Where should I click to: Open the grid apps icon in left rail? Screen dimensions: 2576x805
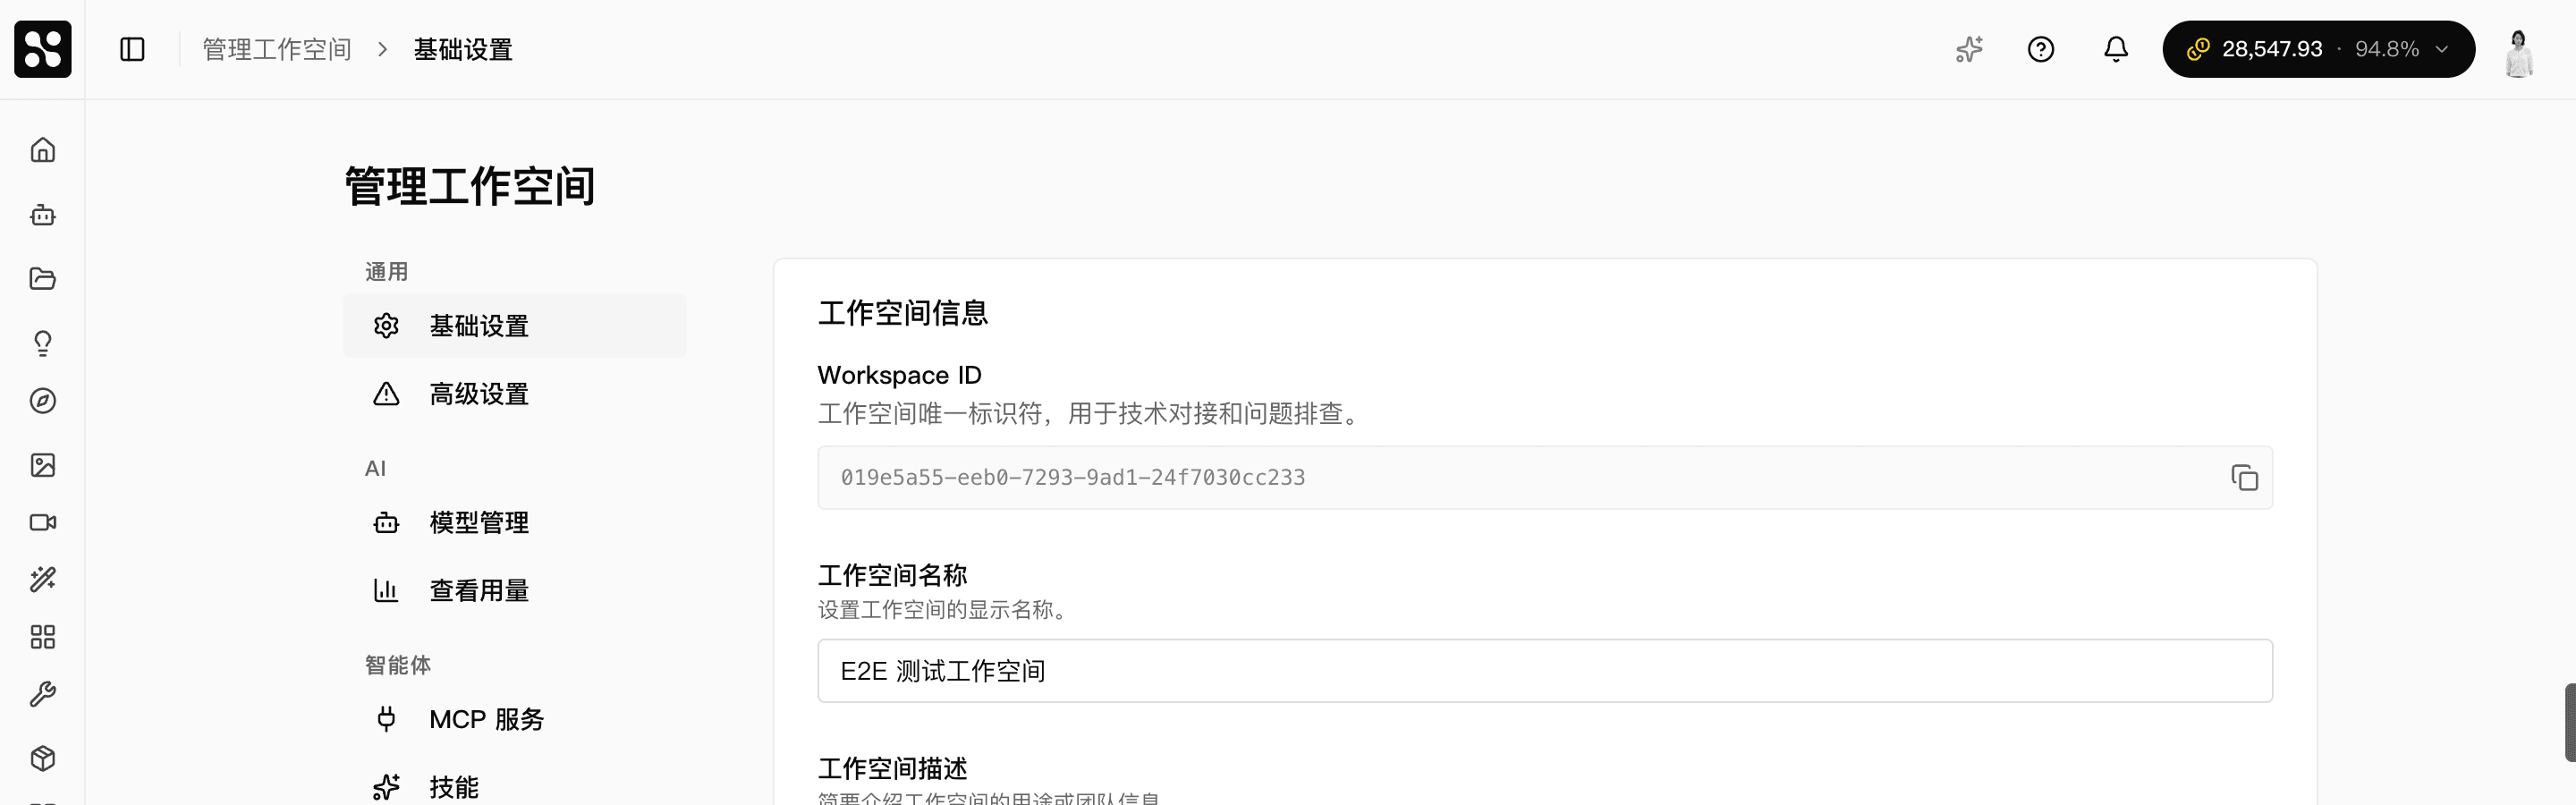click(x=43, y=637)
